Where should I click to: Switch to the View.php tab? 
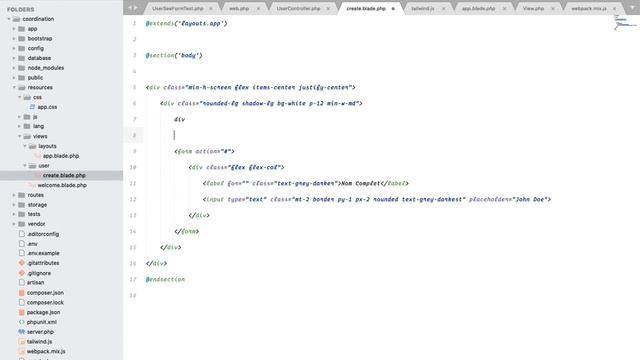pos(533,8)
